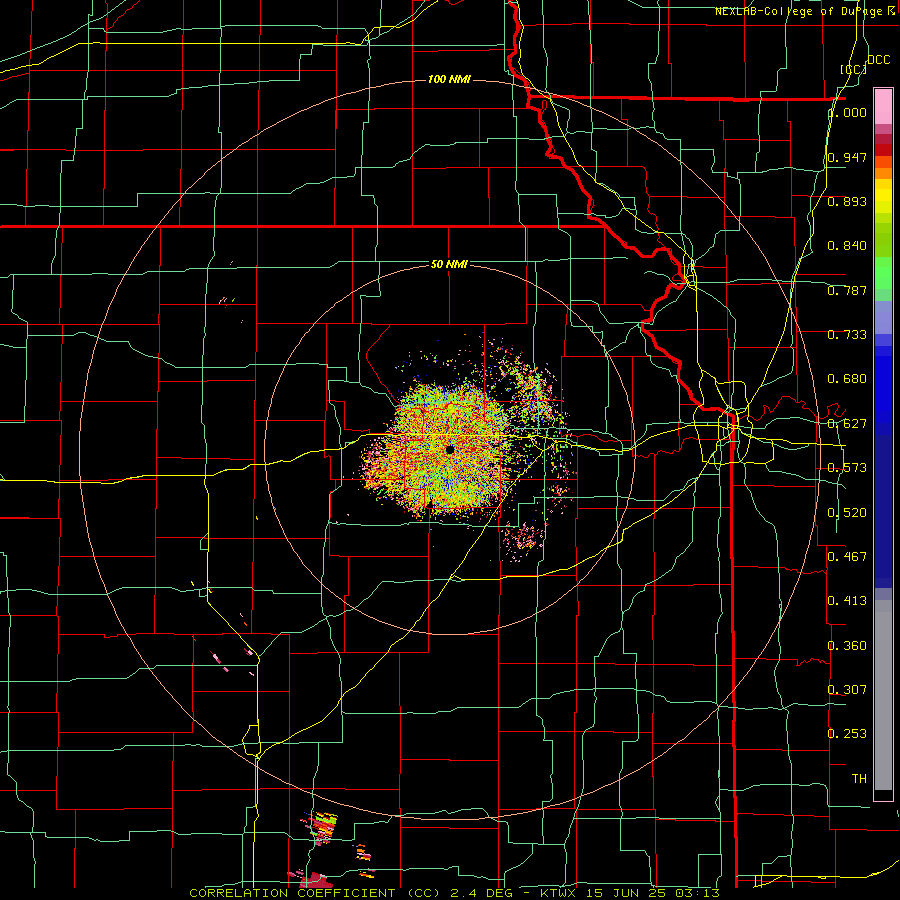900x900 pixels.
Task: Click the 2.4 DEG elevation text in the caption
Action: click(x=482, y=893)
